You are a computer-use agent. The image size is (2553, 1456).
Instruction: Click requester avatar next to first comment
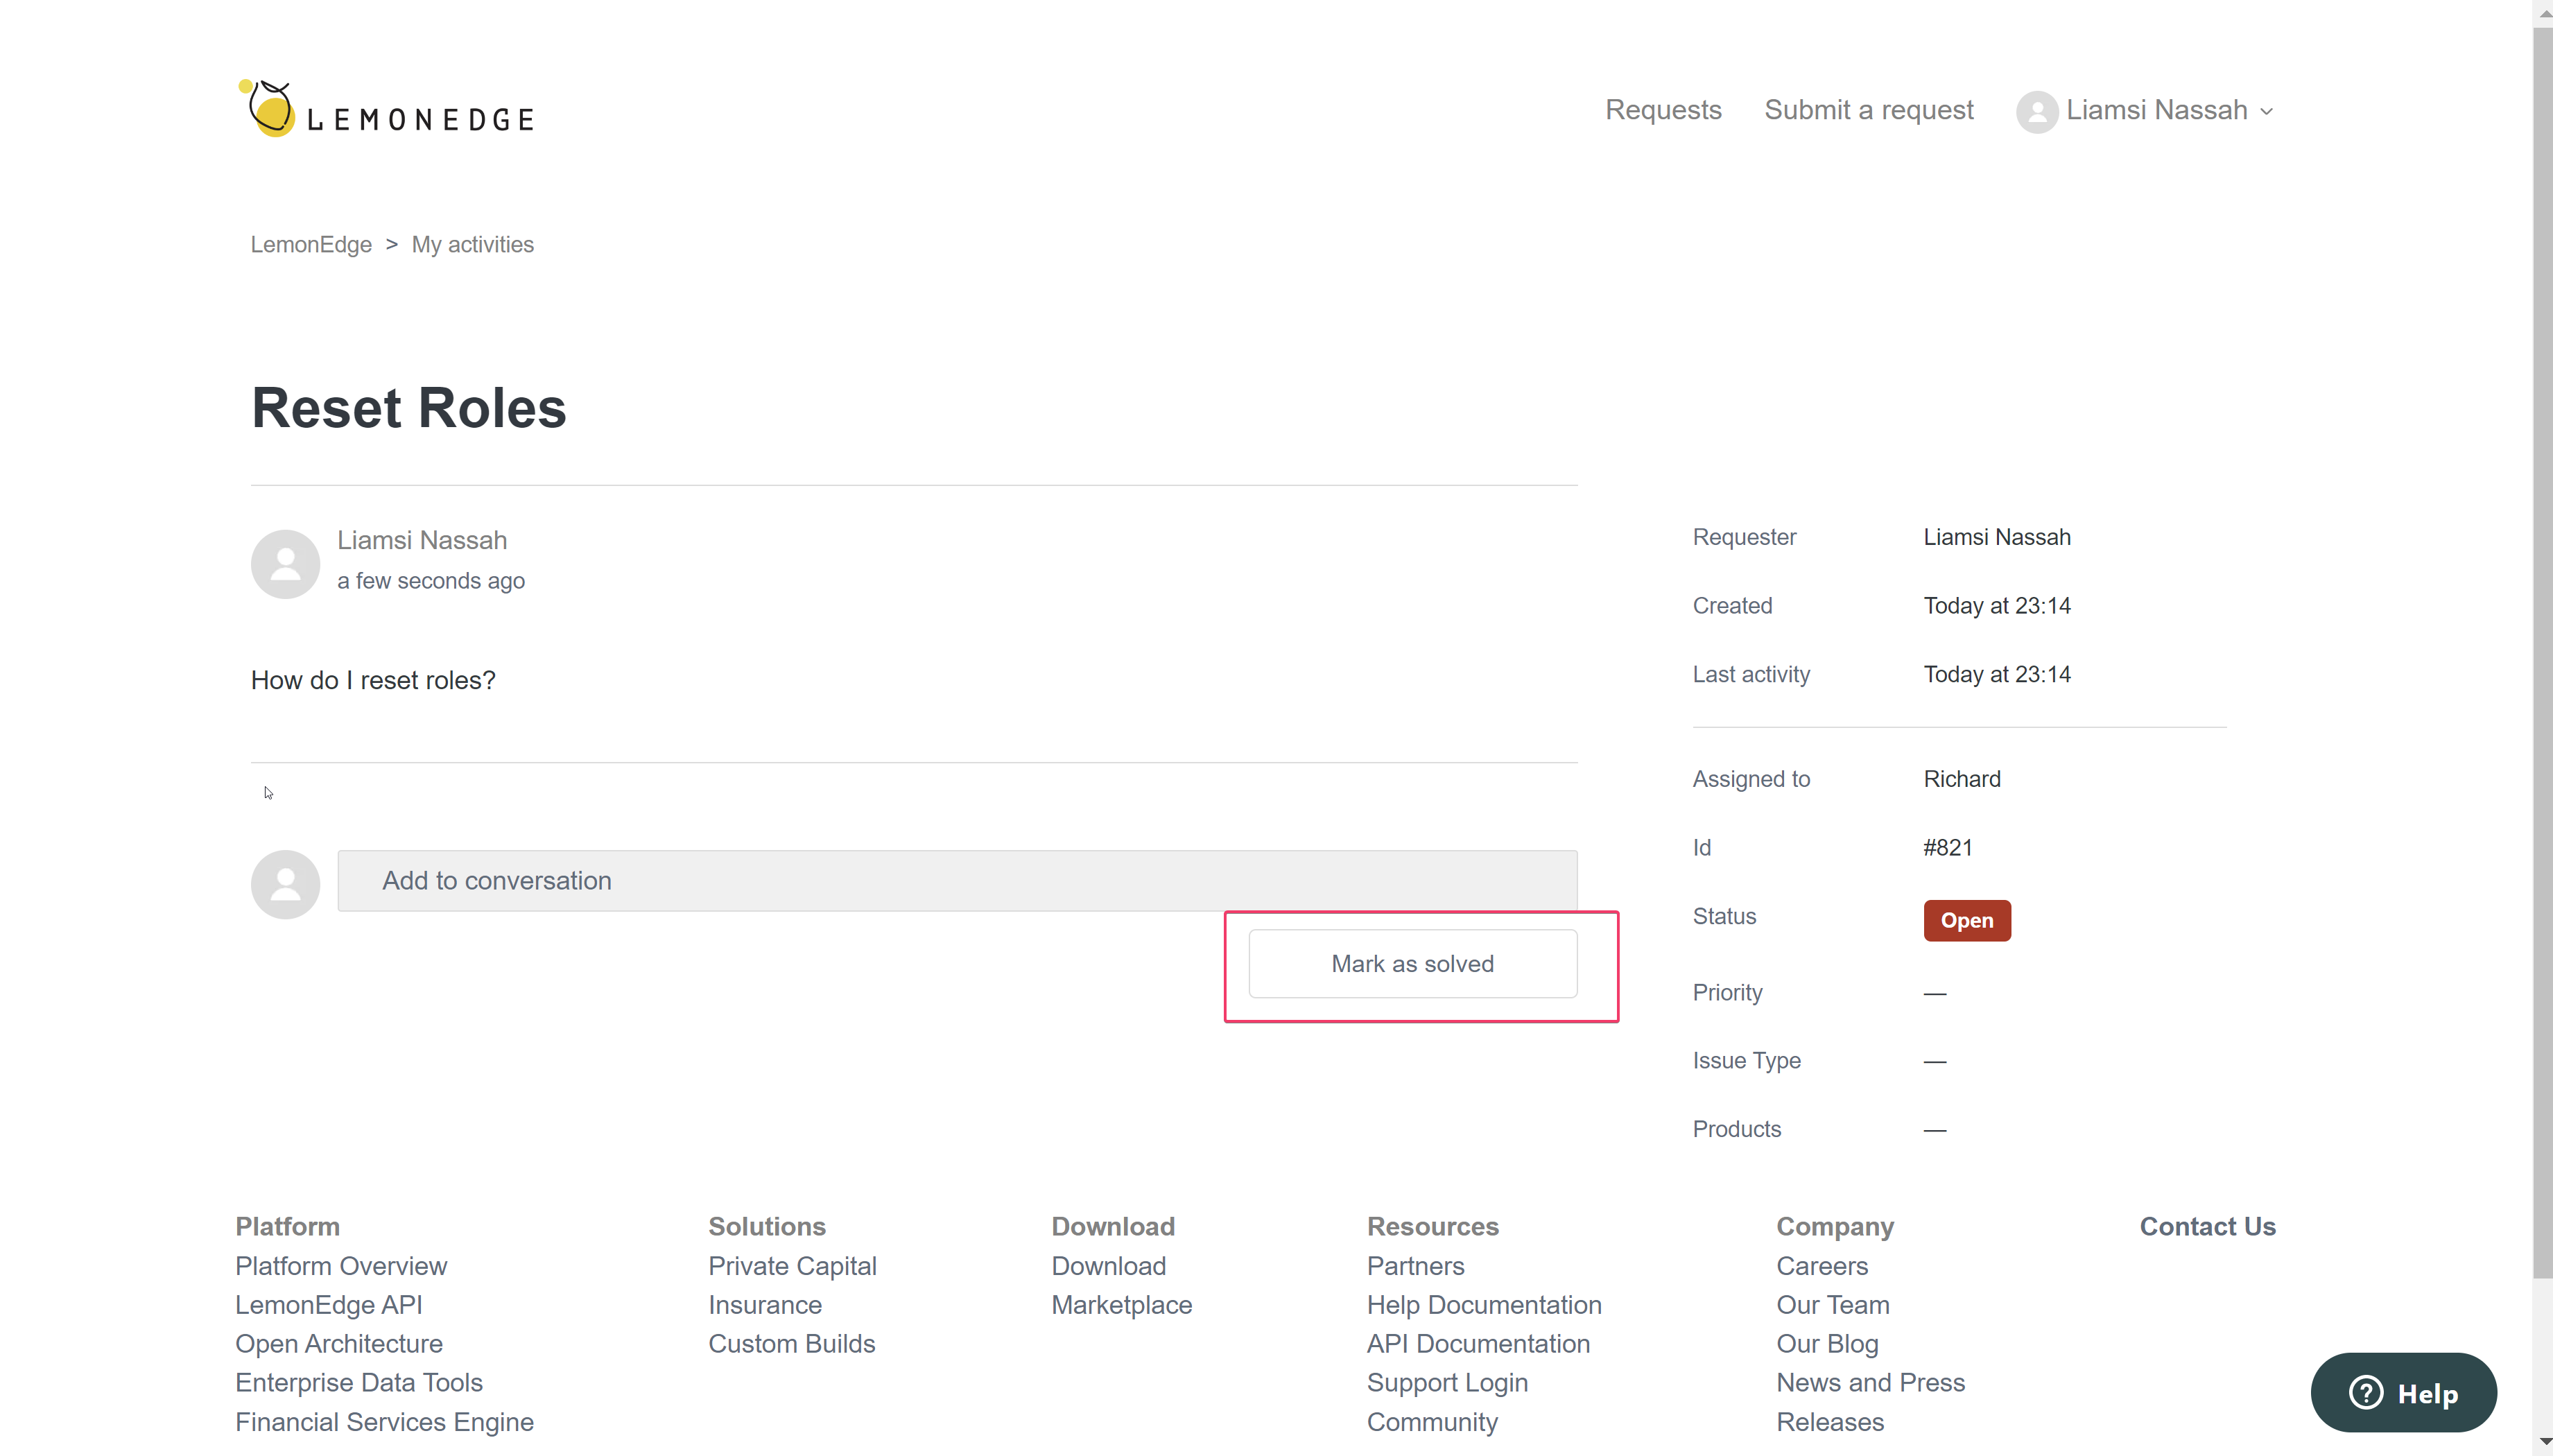[x=285, y=564]
